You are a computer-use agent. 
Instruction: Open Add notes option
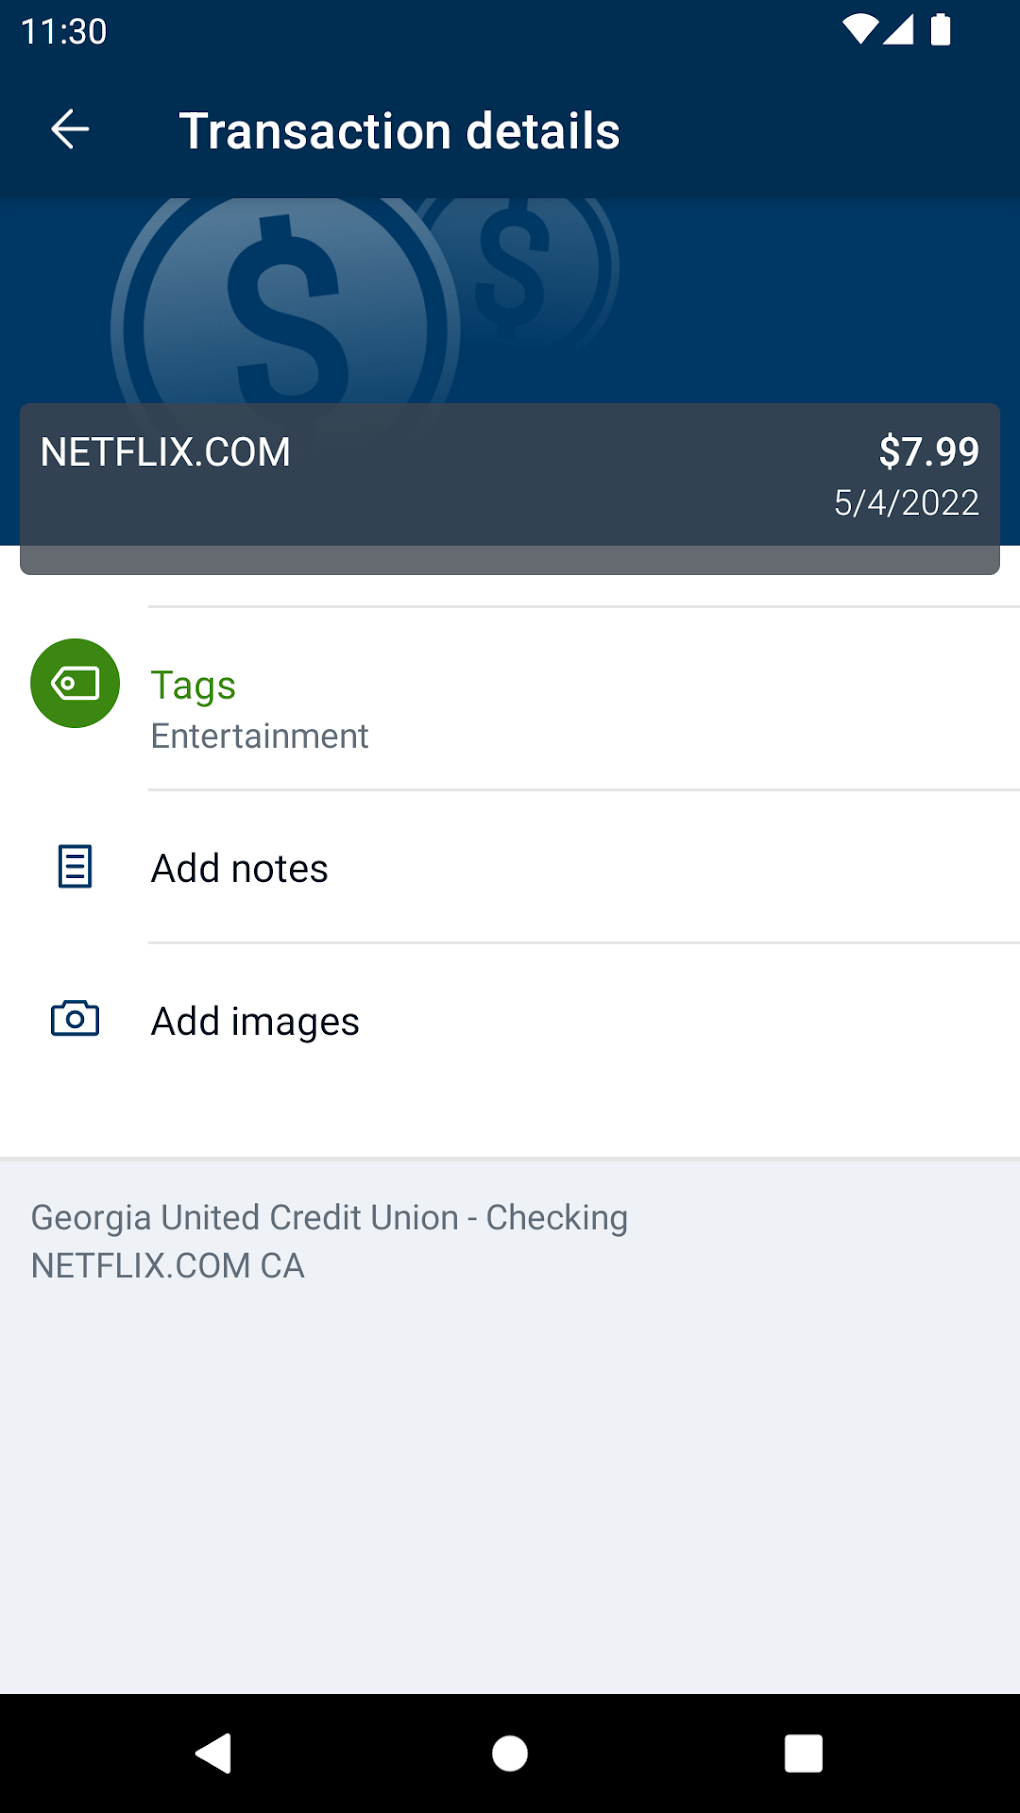(239, 868)
